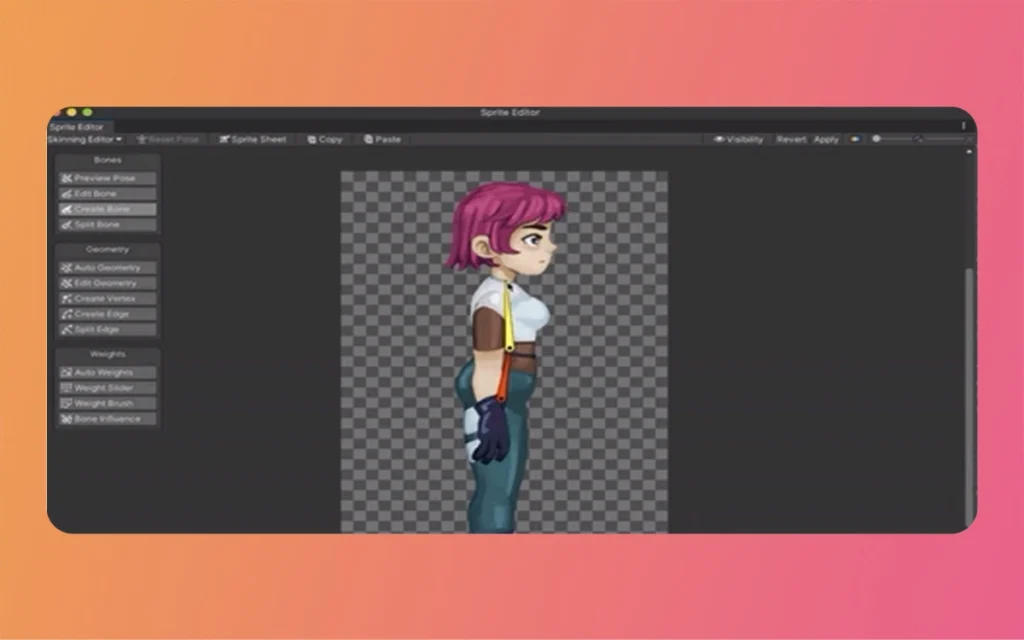Viewport: 1024px width, 640px height.
Task: Generate Auto Weights for bones
Action: pos(106,372)
